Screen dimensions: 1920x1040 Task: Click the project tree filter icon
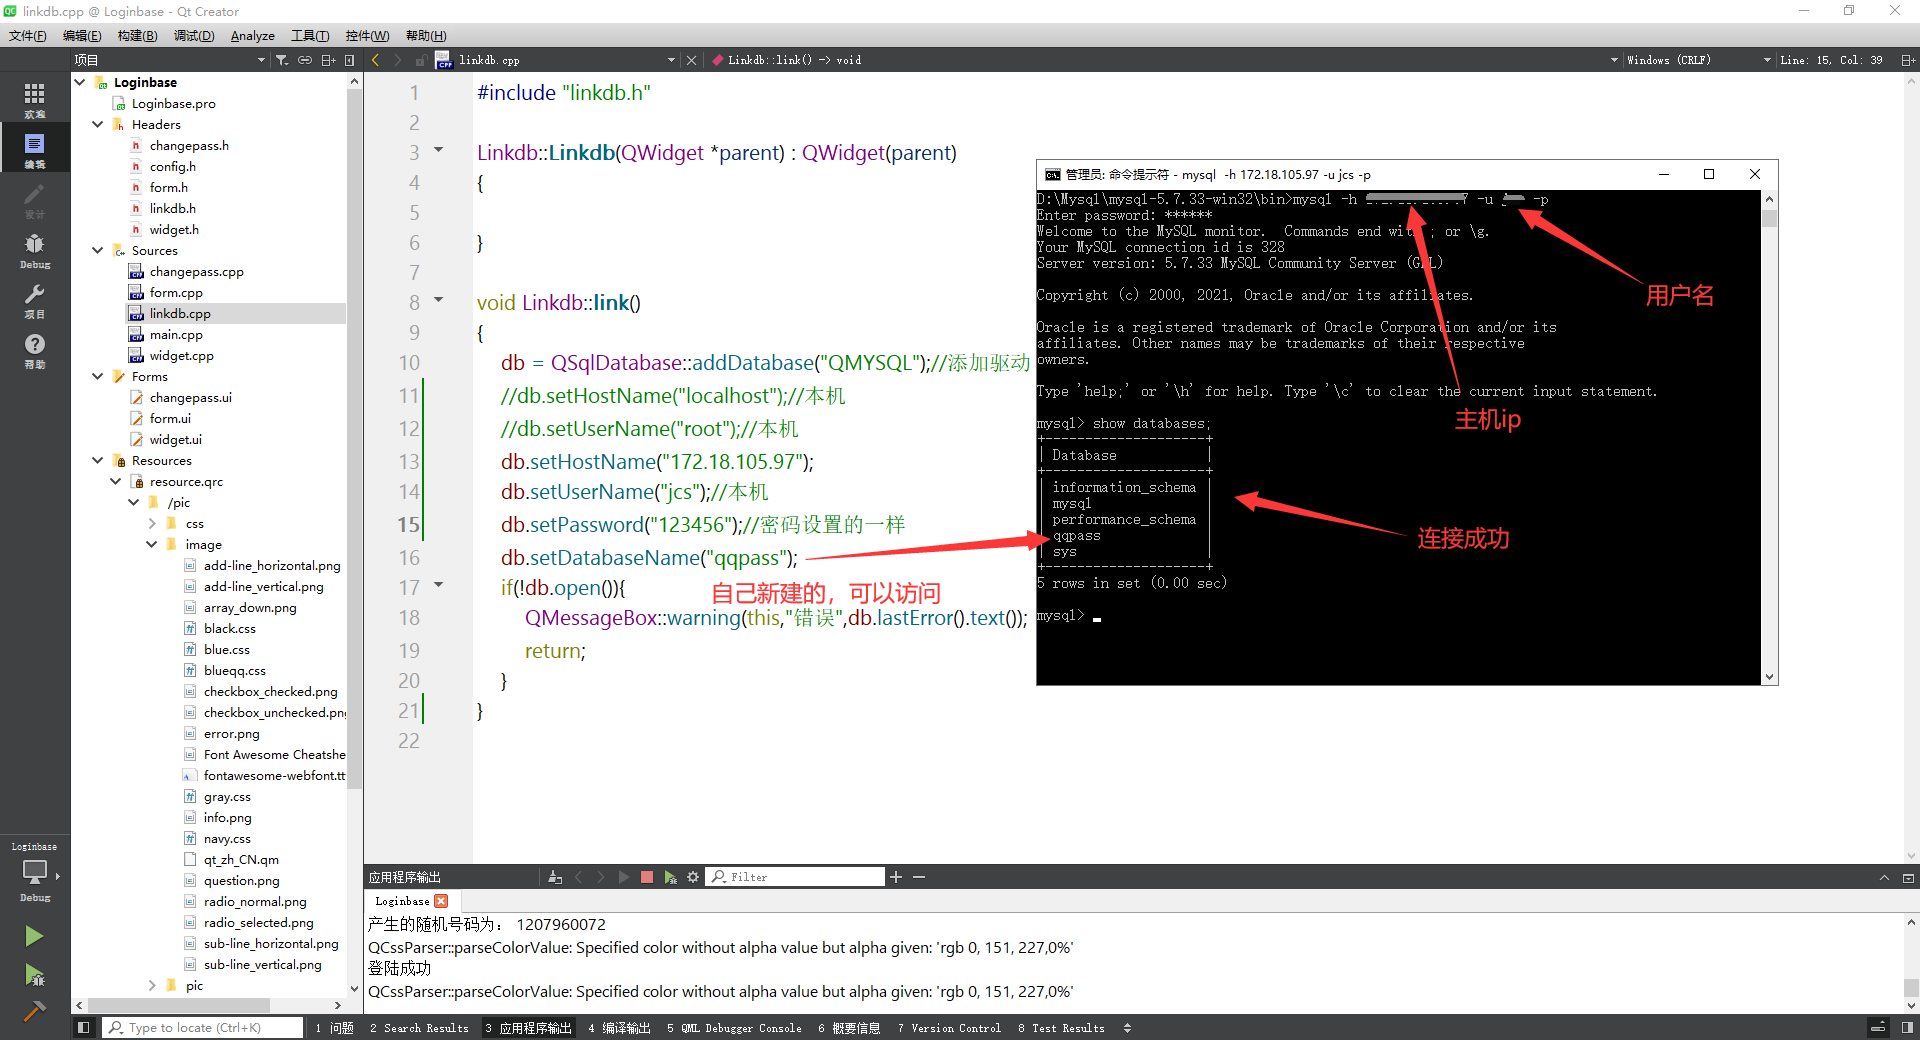[x=282, y=60]
